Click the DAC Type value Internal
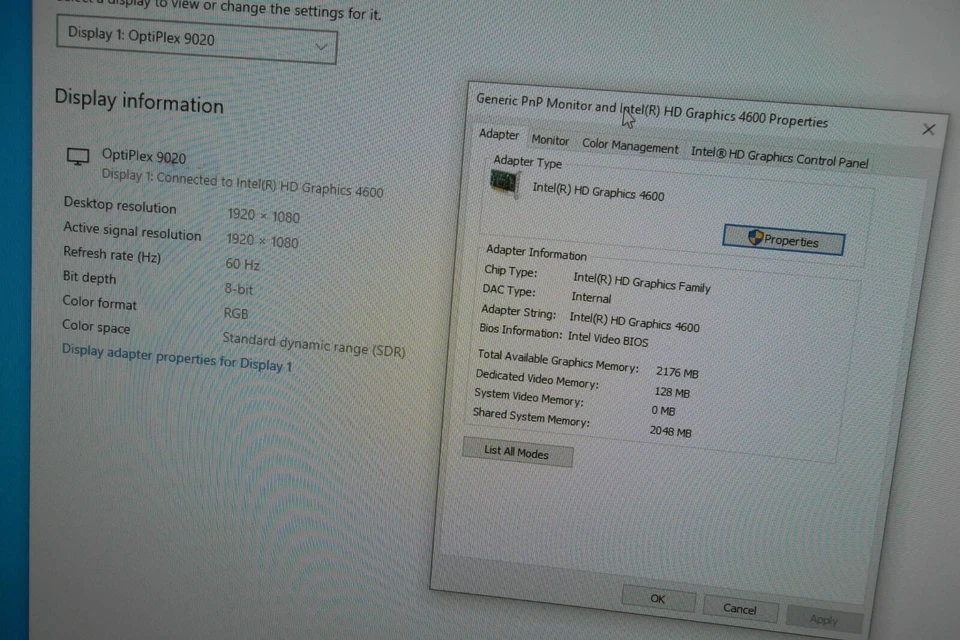960x640 pixels. [x=591, y=297]
